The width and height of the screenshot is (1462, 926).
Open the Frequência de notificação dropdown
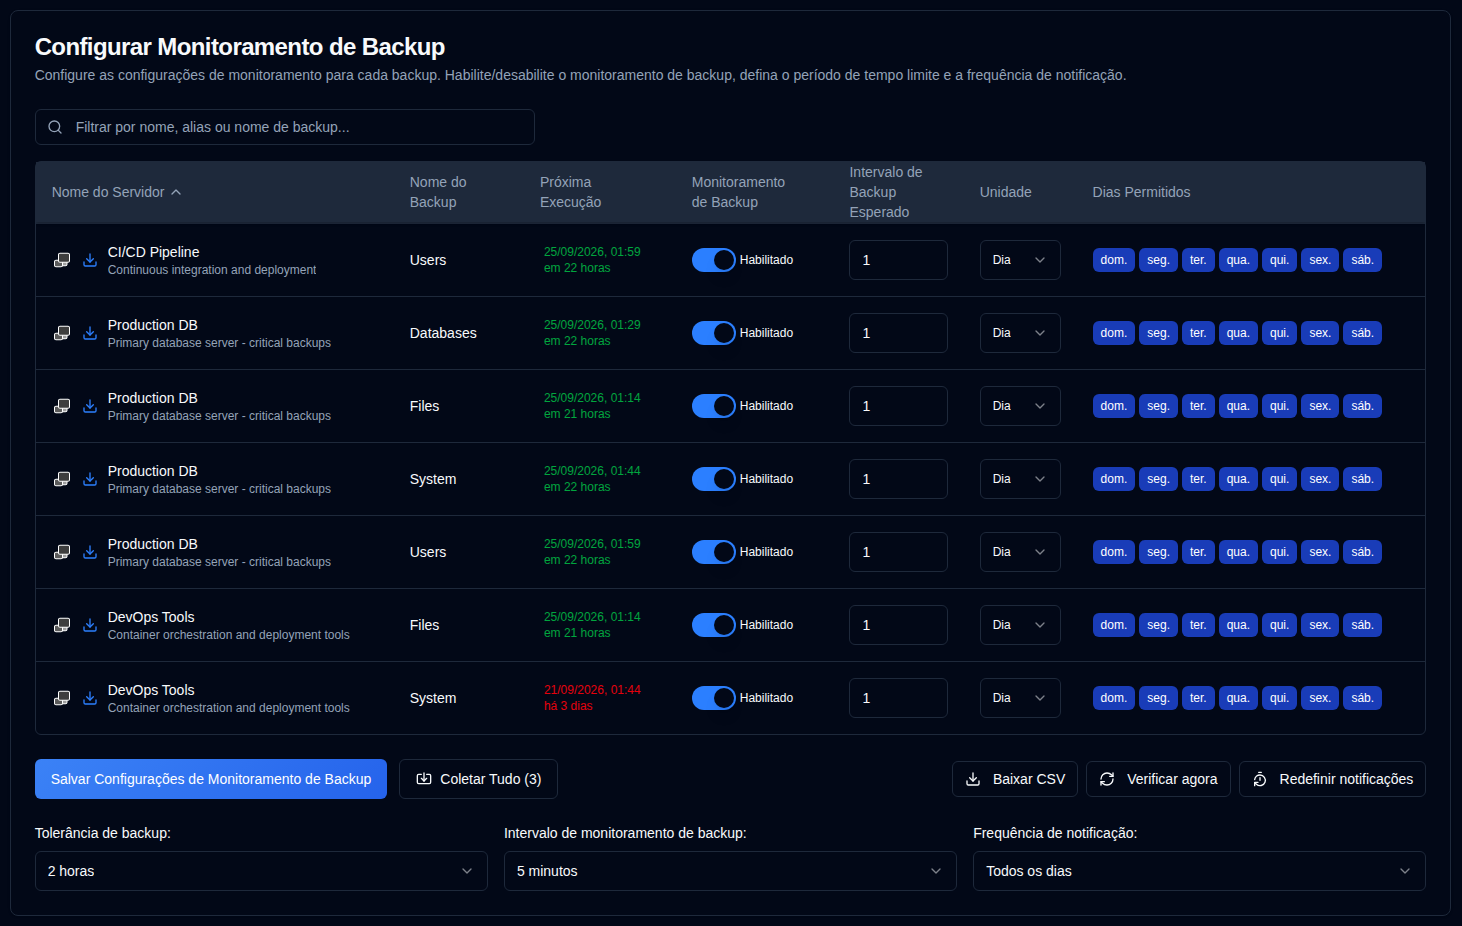coord(1199,871)
